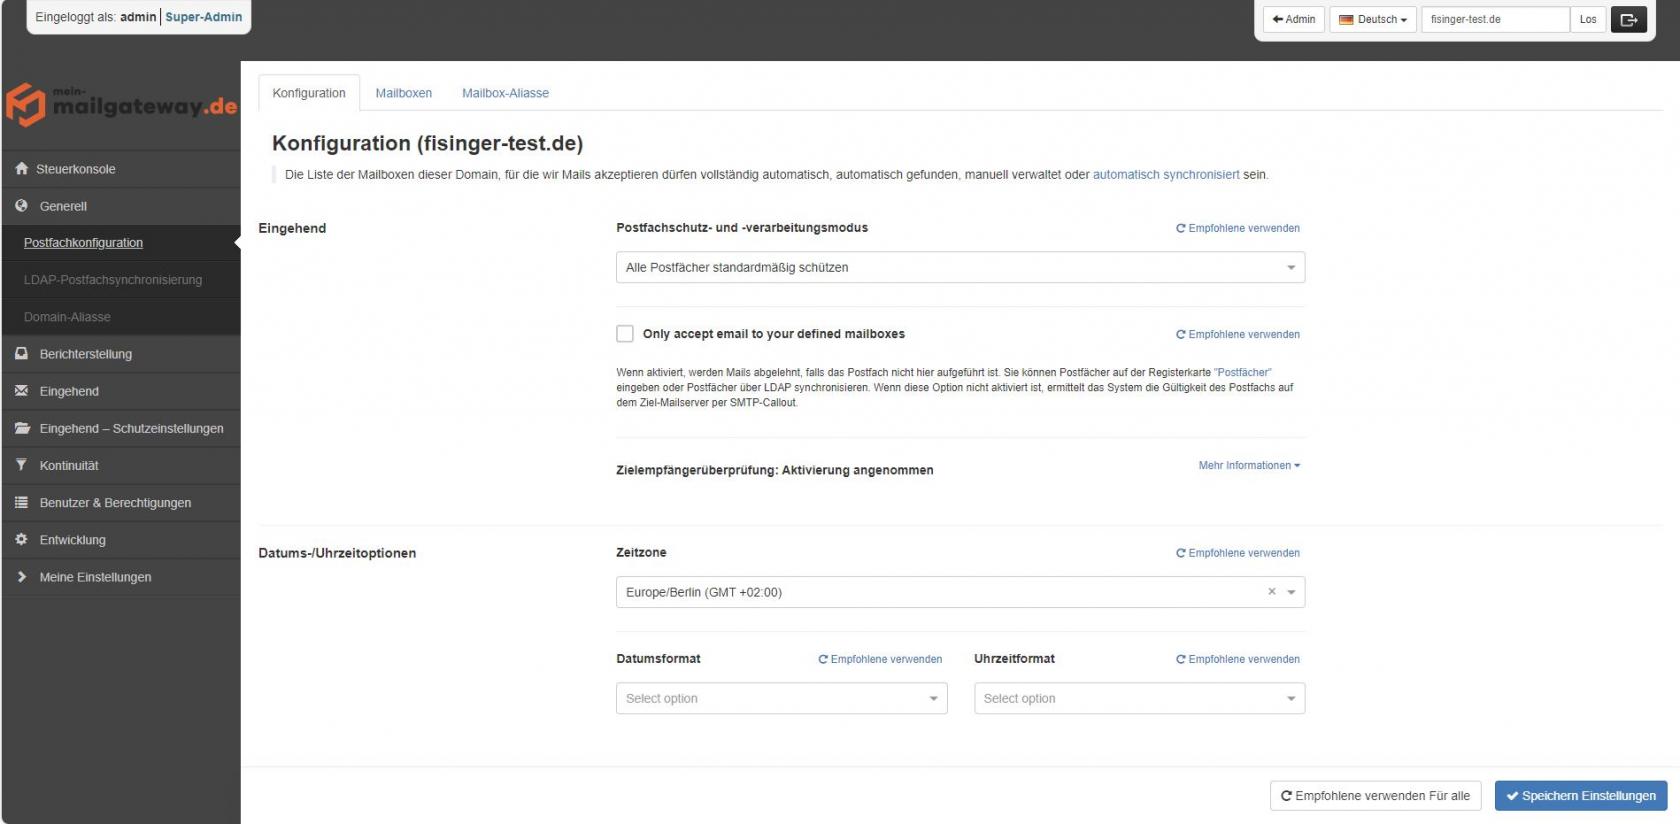Viewport: 1680px width, 824px height.
Task: Click the mein-mailgateway.de logo
Action: pyautogui.click(x=121, y=104)
